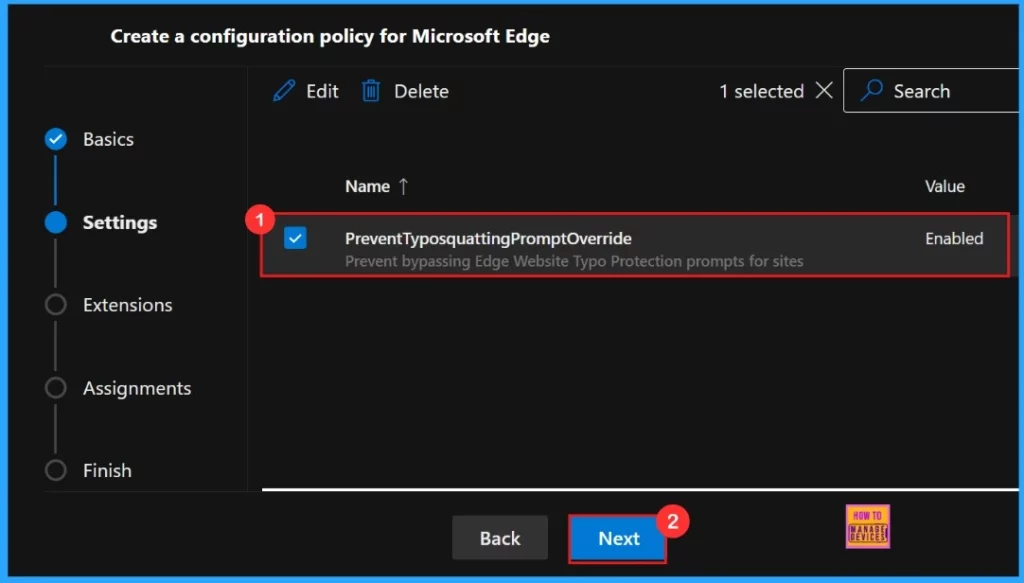Viewport: 1024px width, 583px height.
Task: Click the Edit text label
Action: pyautogui.click(x=323, y=91)
